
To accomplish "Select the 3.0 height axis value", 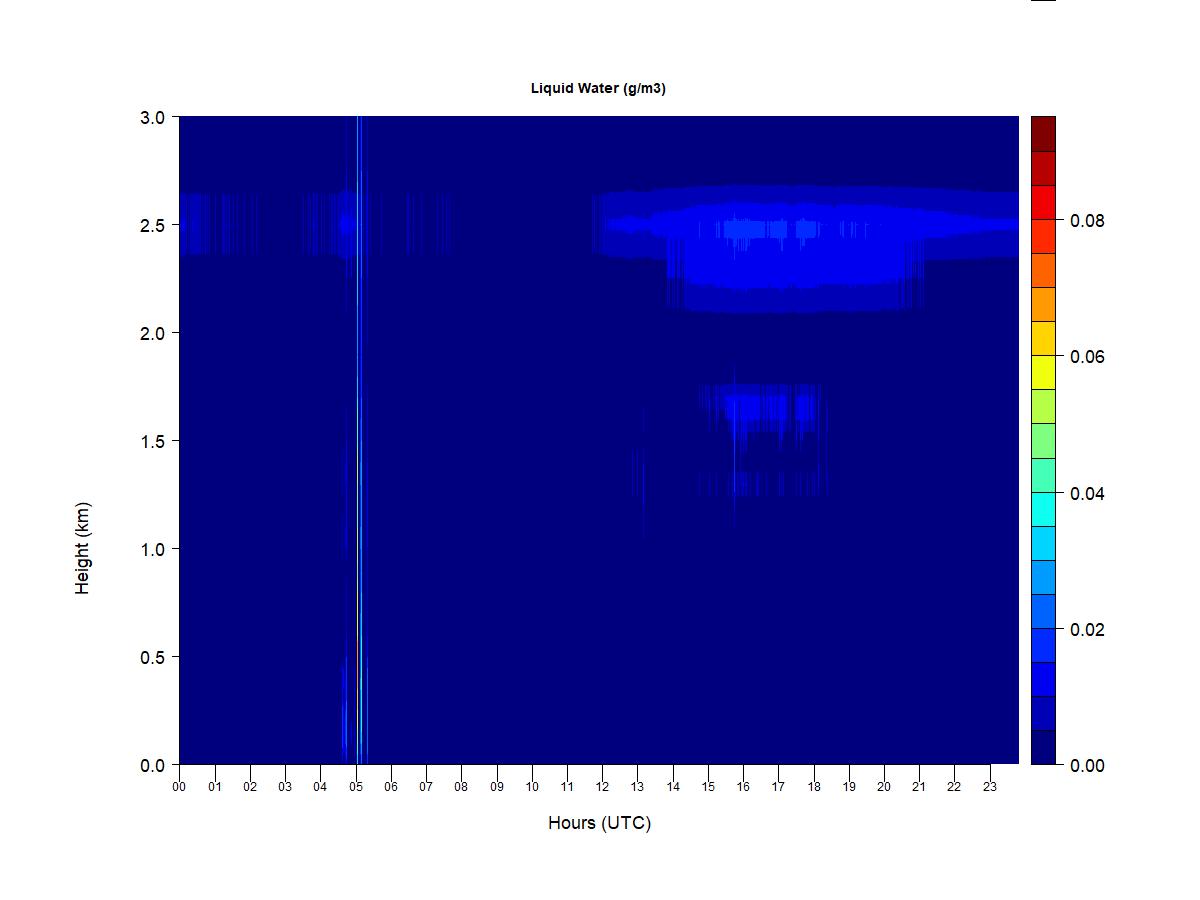I will 153,117.
